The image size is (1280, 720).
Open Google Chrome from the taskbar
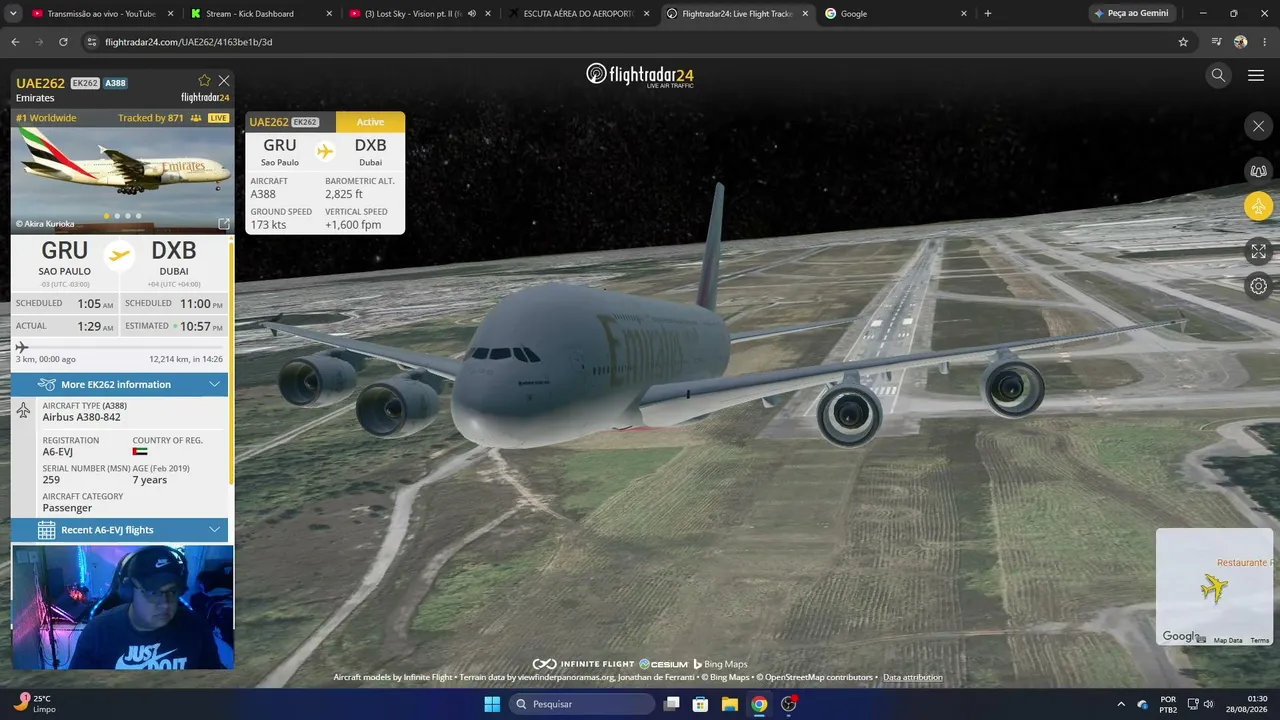coord(759,704)
